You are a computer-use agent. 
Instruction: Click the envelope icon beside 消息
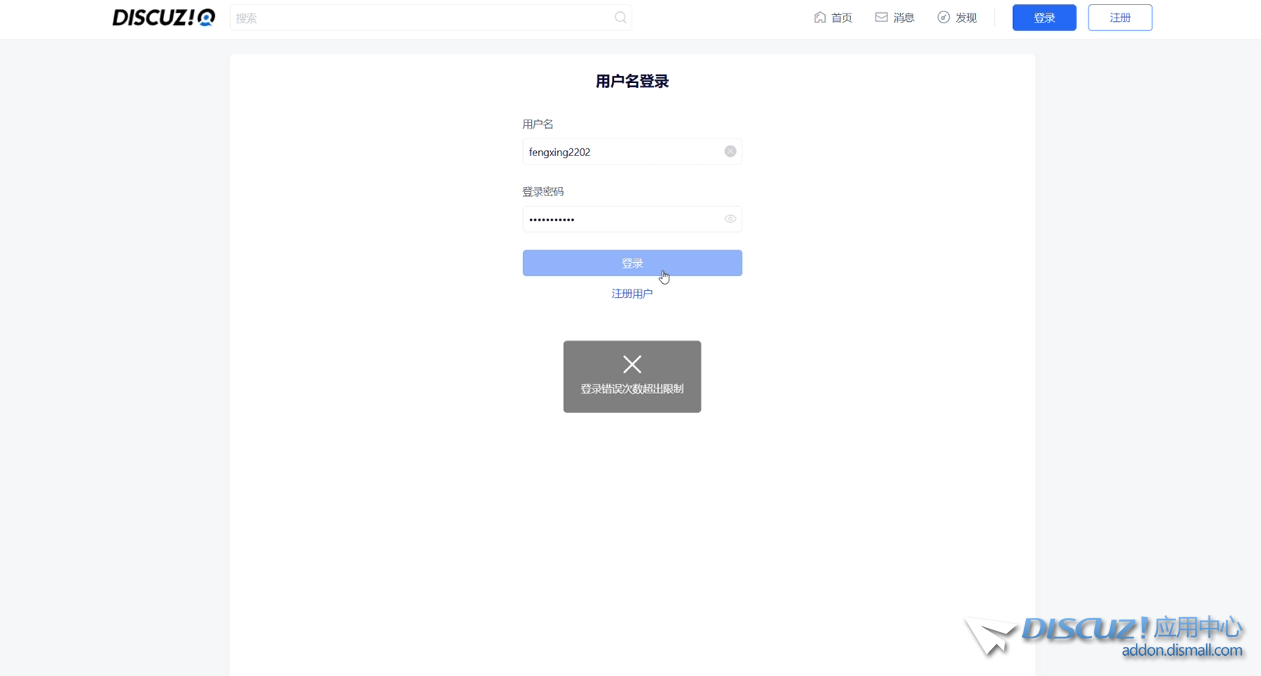click(x=881, y=17)
